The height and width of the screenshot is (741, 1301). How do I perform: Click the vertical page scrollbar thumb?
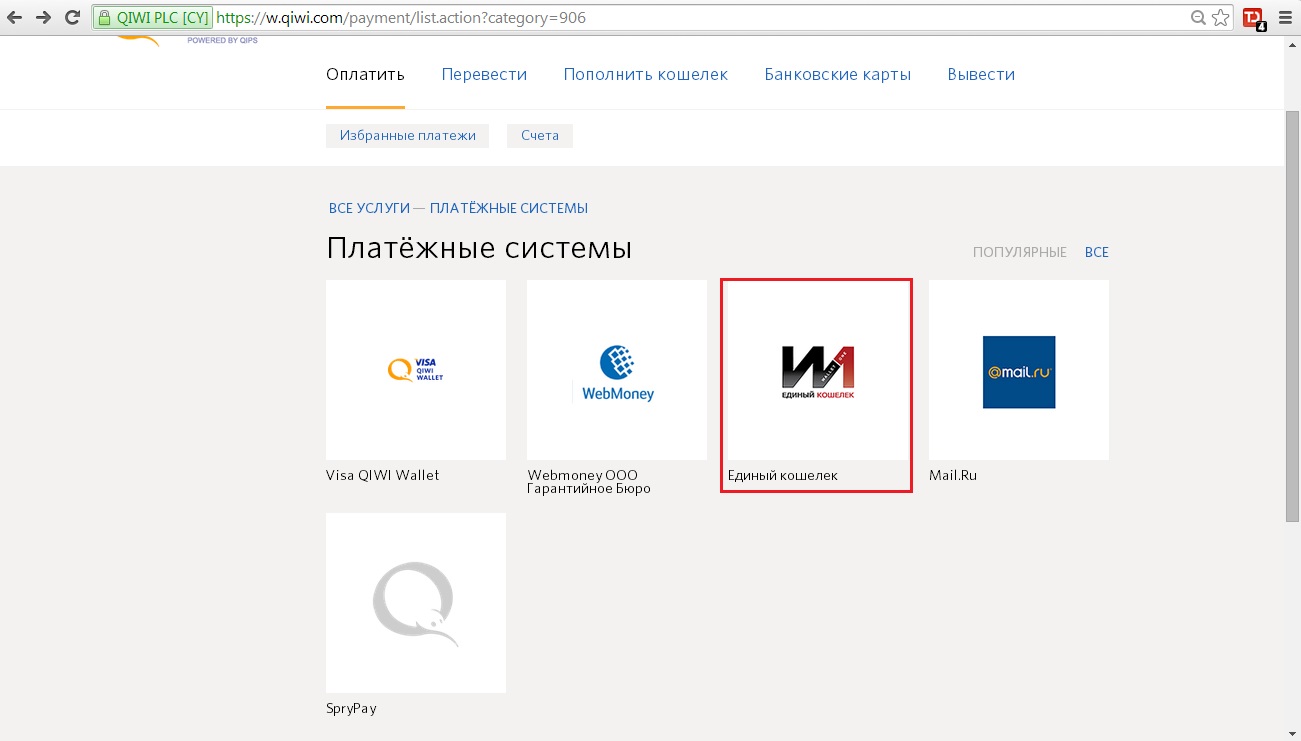pyautogui.click(x=1292, y=315)
